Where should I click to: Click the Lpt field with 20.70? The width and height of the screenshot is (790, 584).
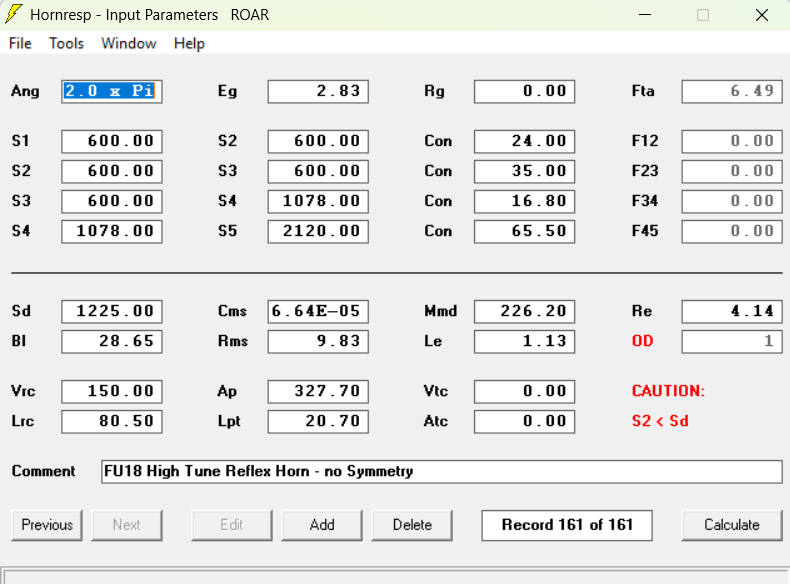318,421
